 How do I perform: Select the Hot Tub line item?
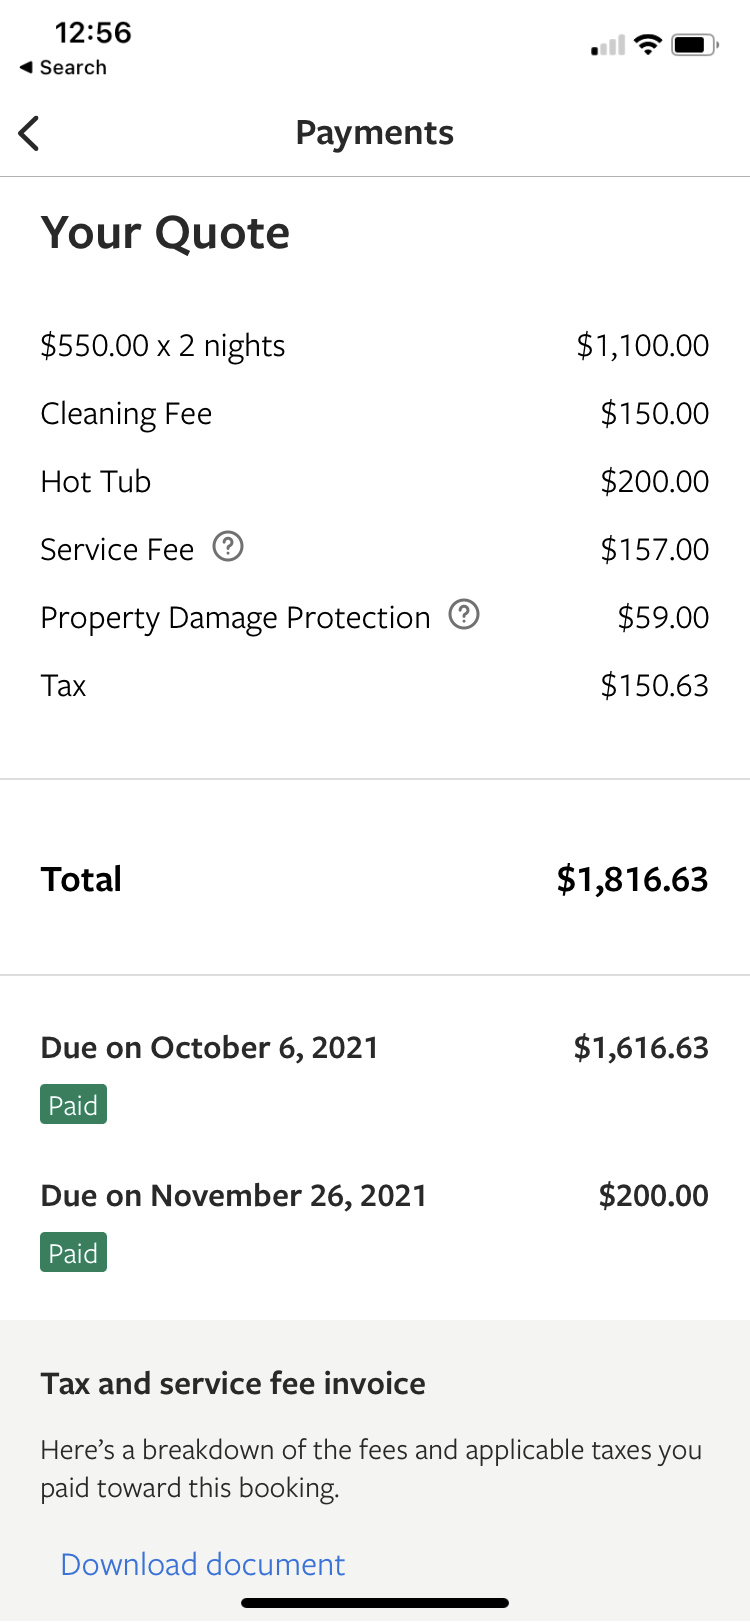(95, 481)
